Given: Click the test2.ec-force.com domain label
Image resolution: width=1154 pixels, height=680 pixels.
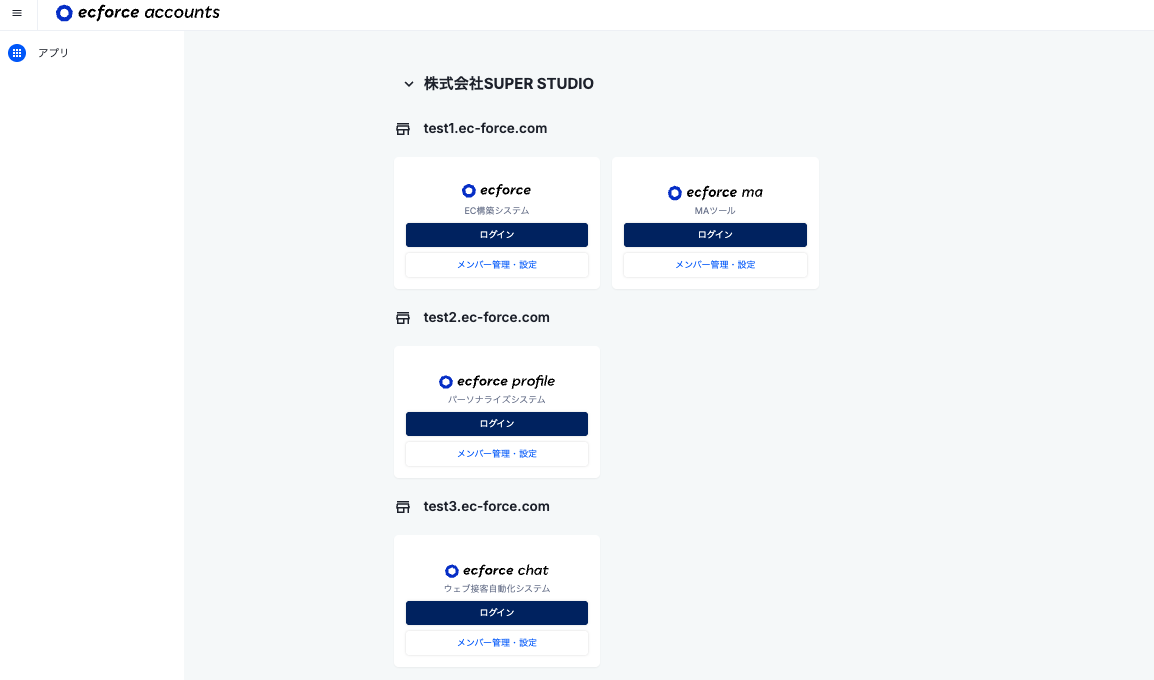Looking at the screenshot, I should coord(486,317).
